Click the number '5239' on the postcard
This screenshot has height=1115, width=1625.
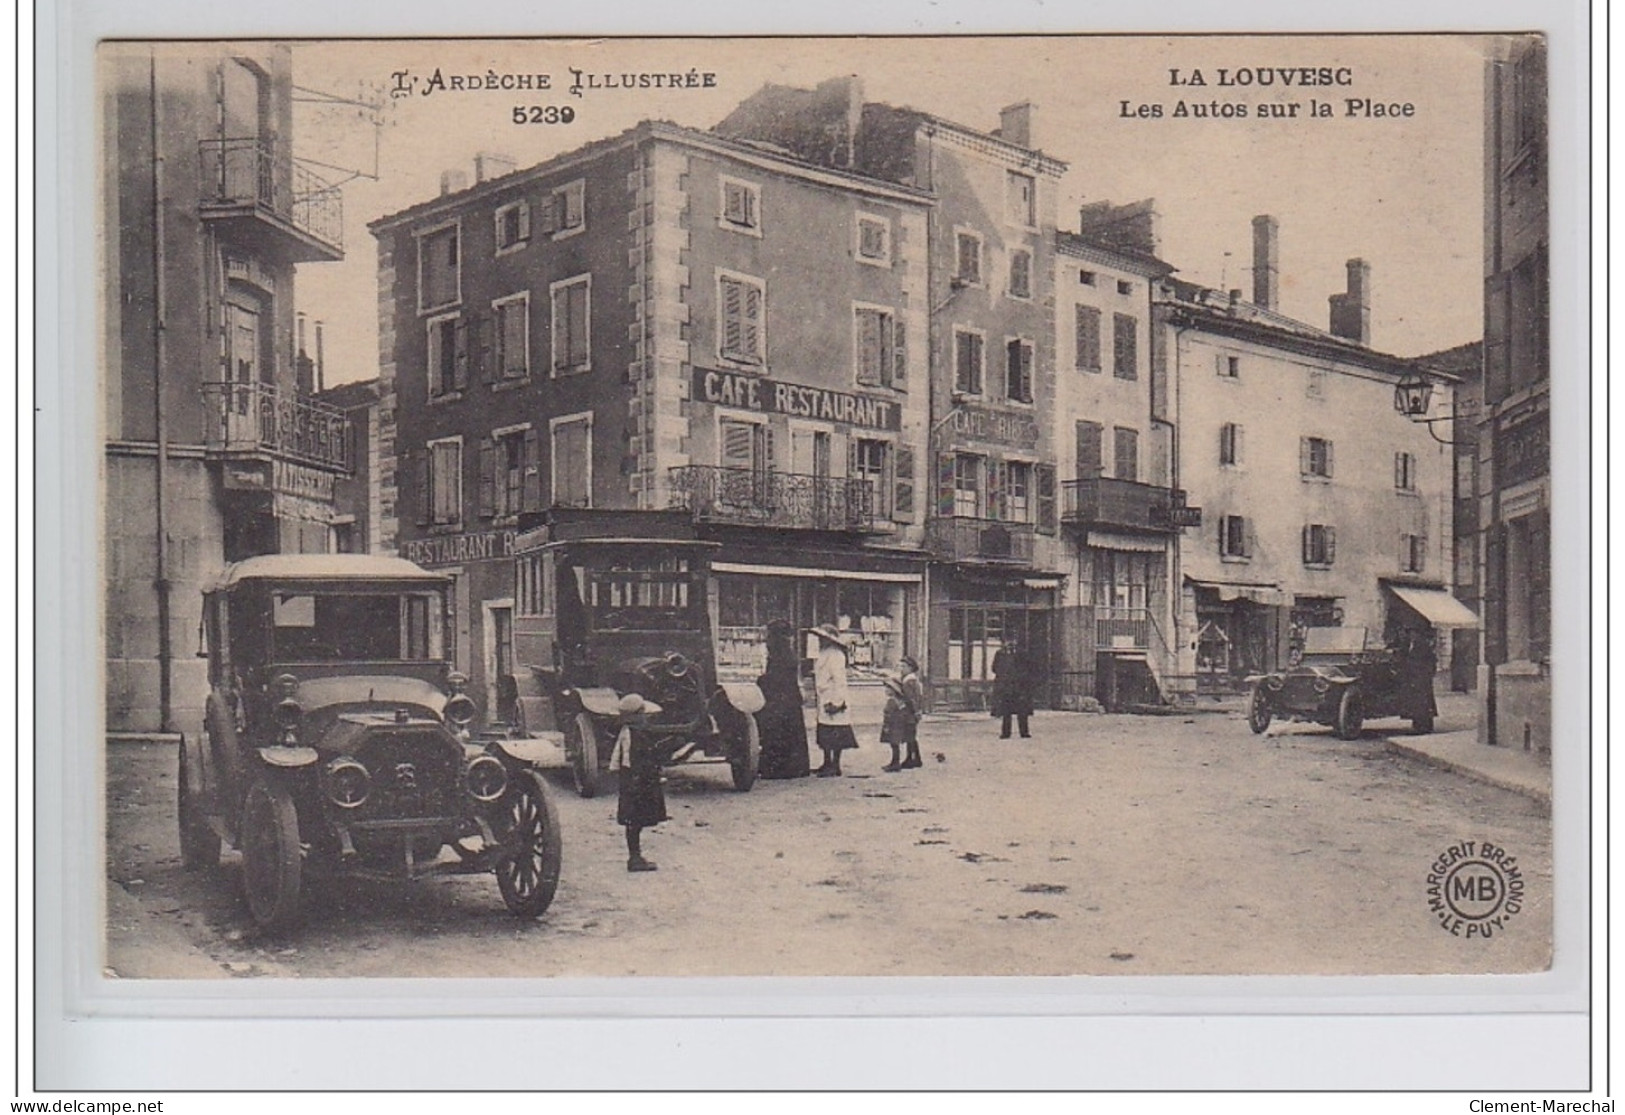click(542, 114)
